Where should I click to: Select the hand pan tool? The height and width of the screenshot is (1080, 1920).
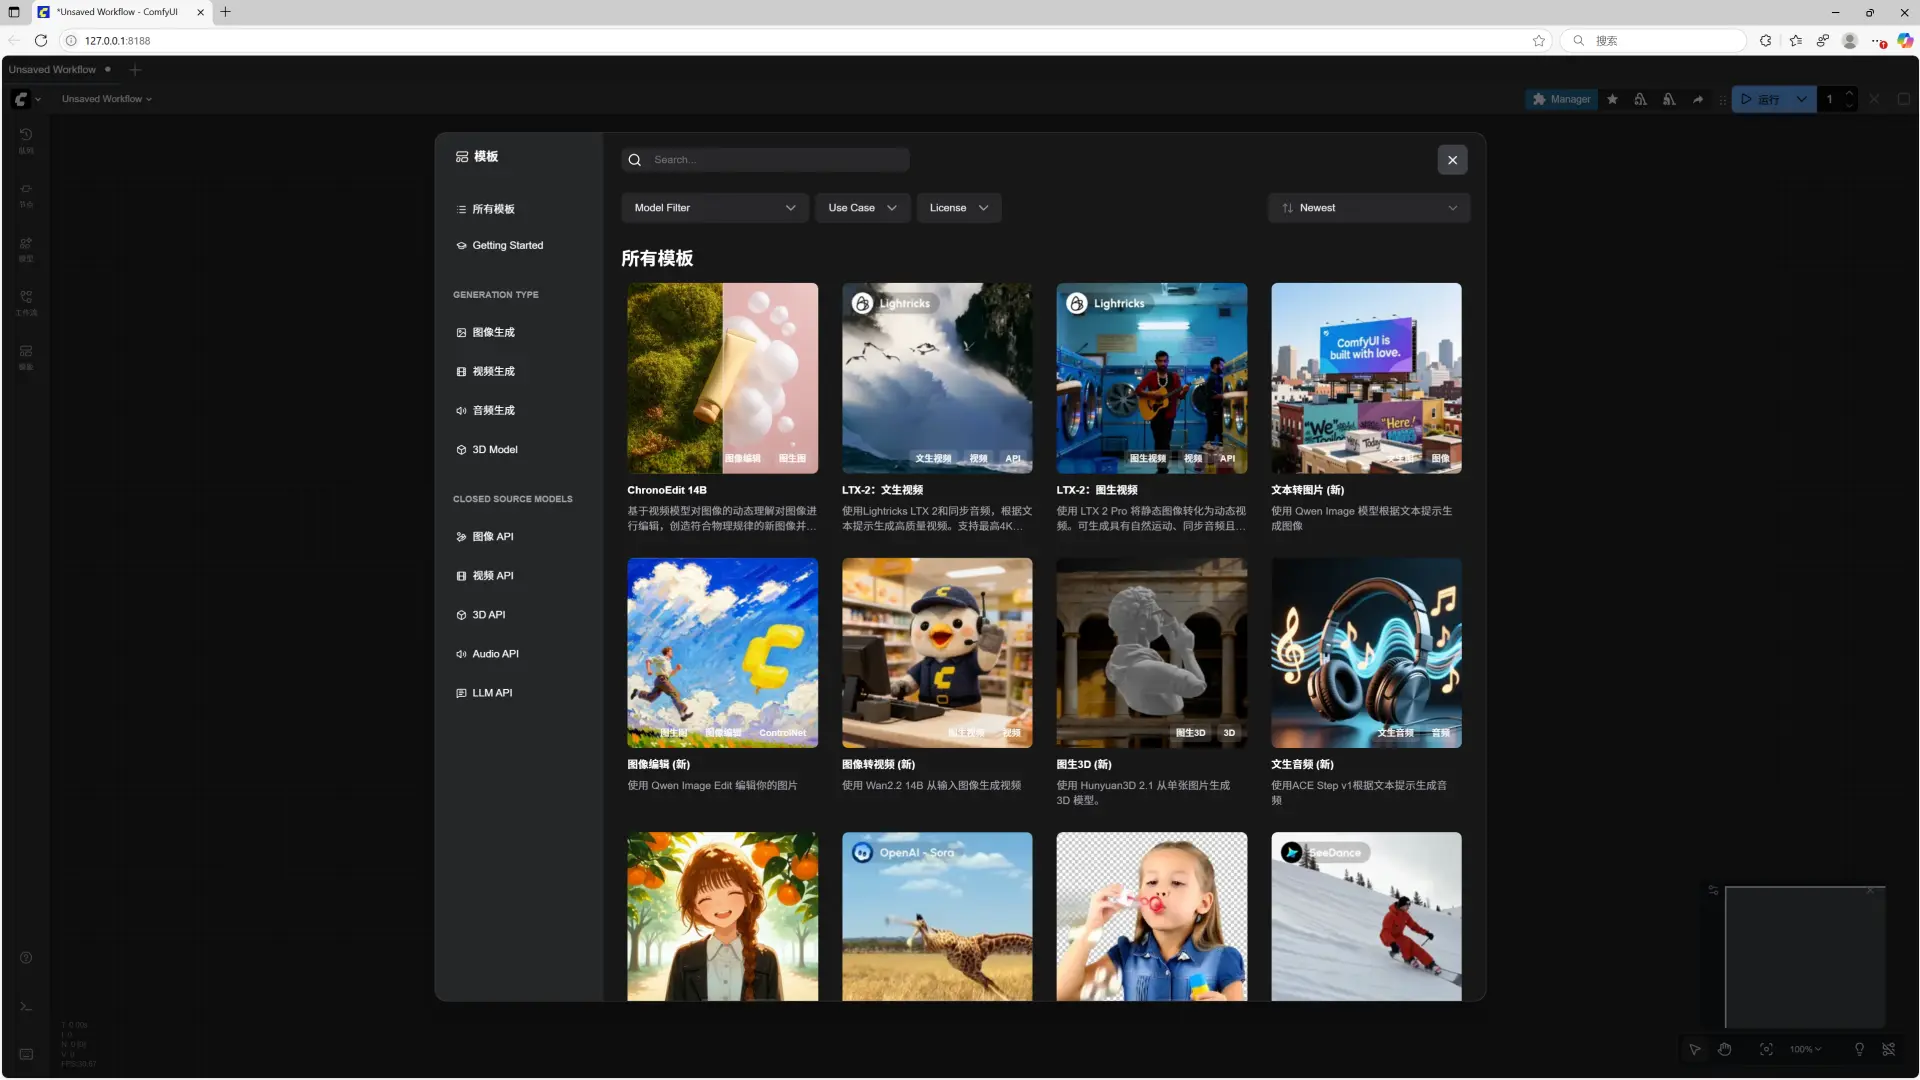click(1725, 1049)
